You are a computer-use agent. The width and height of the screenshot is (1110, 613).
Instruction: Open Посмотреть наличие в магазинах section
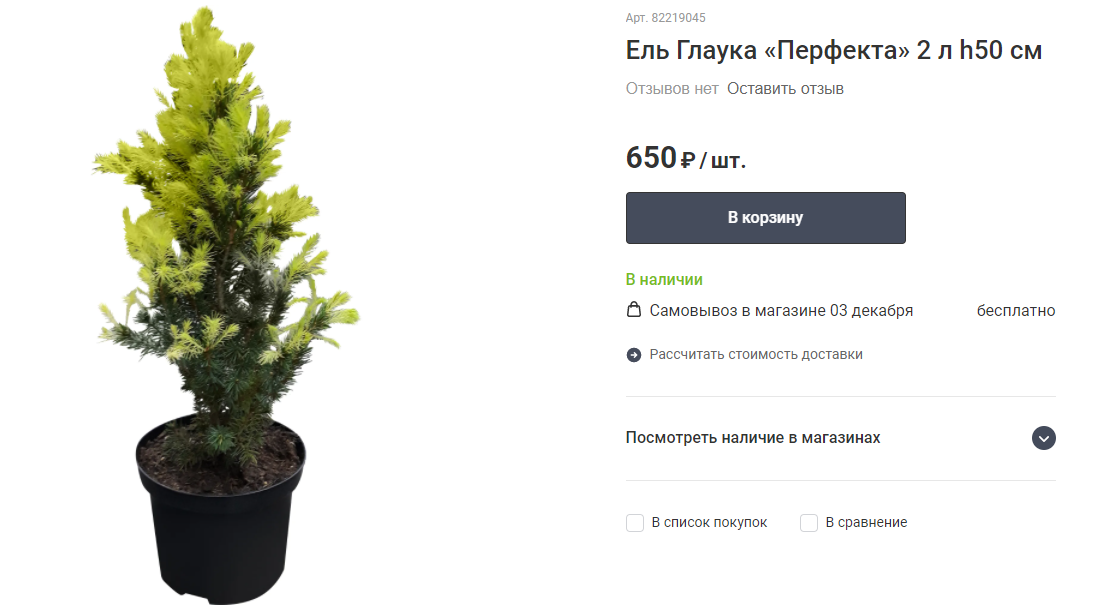click(x=840, y=438)
